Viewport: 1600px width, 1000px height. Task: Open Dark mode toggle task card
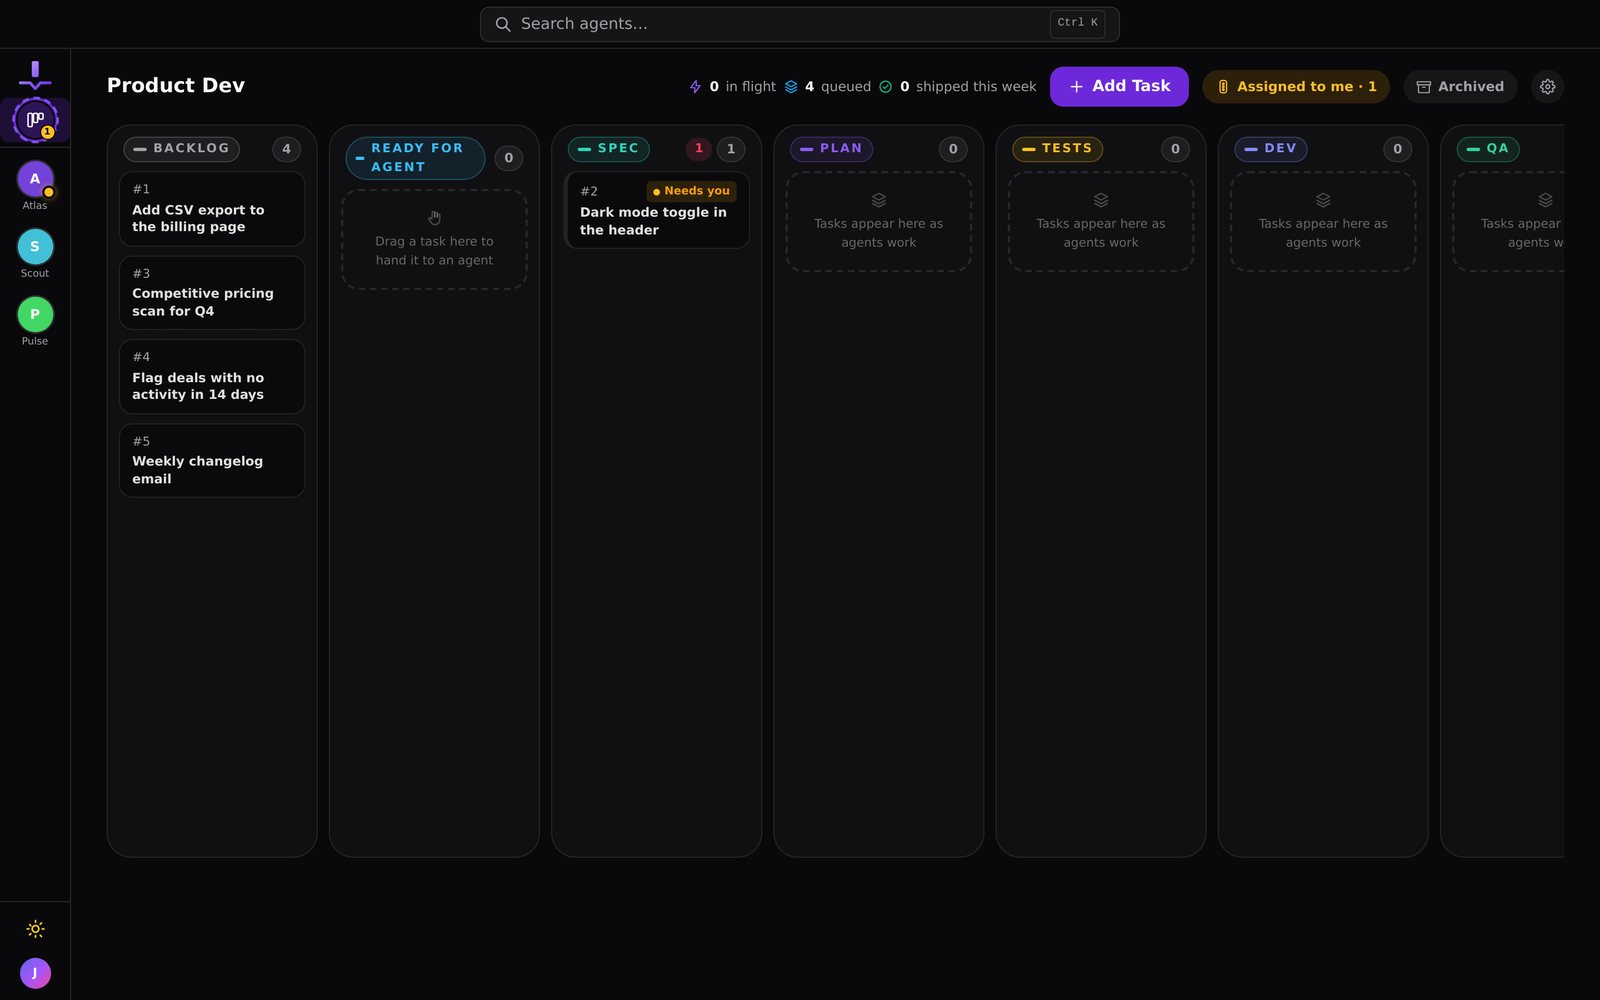pyautogui.click(x=657, y=210)
